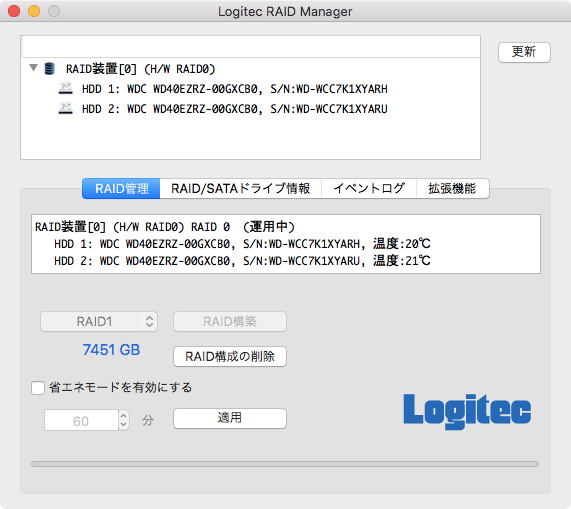
Task: Click the RAID構成の削除 button
Action: [230, 356]
